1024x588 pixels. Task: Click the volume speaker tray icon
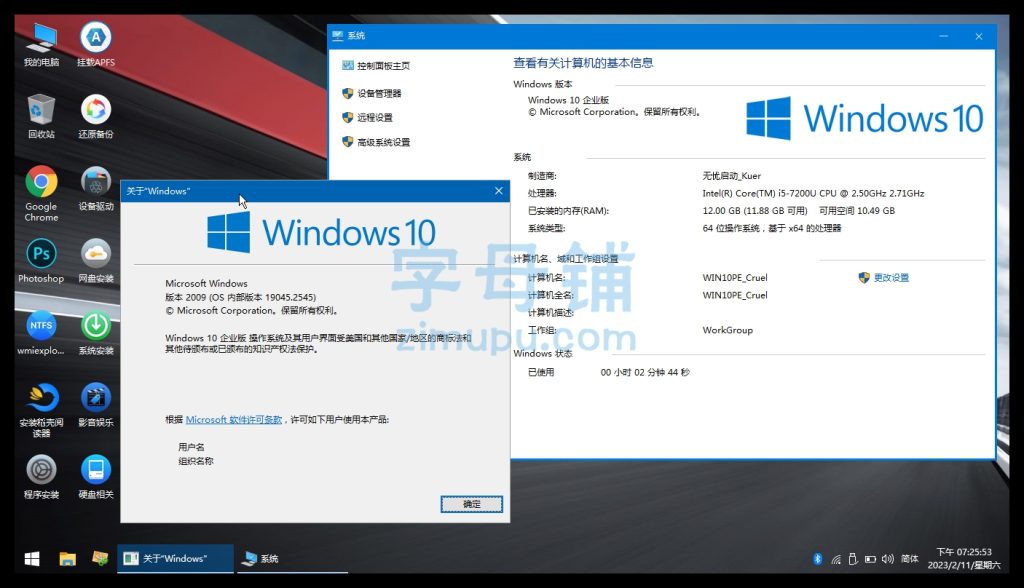pos(888,559)
